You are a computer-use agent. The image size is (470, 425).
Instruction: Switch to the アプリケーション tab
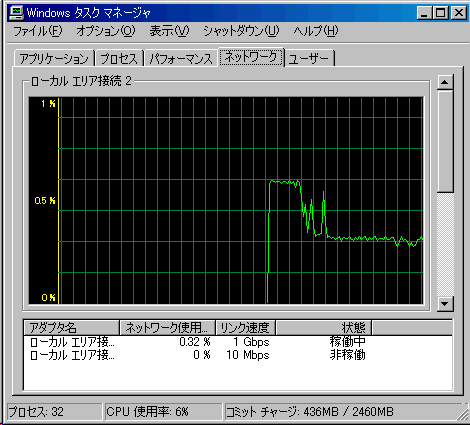point(54,59)
